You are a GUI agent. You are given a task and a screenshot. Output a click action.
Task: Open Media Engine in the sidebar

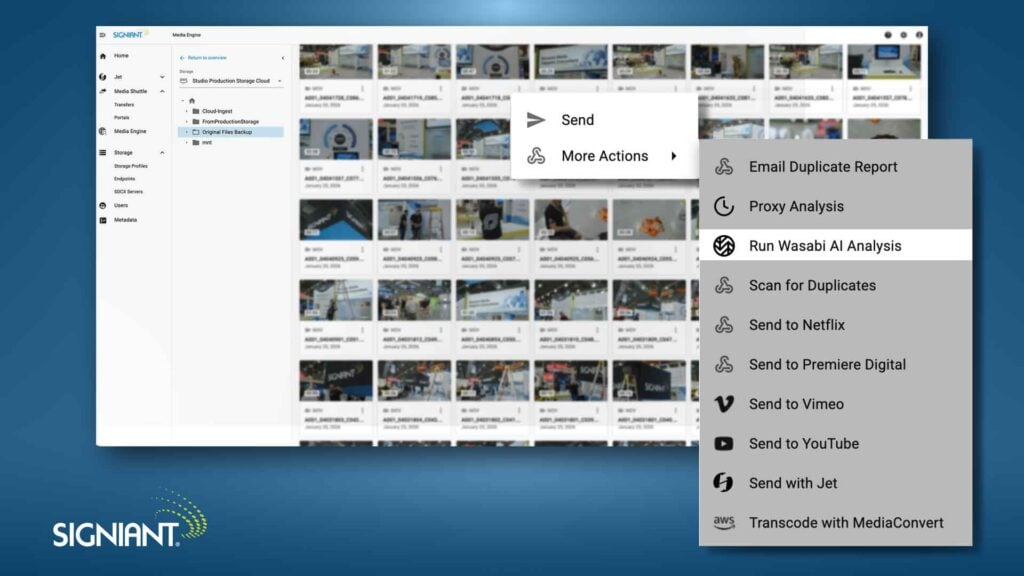130,131
